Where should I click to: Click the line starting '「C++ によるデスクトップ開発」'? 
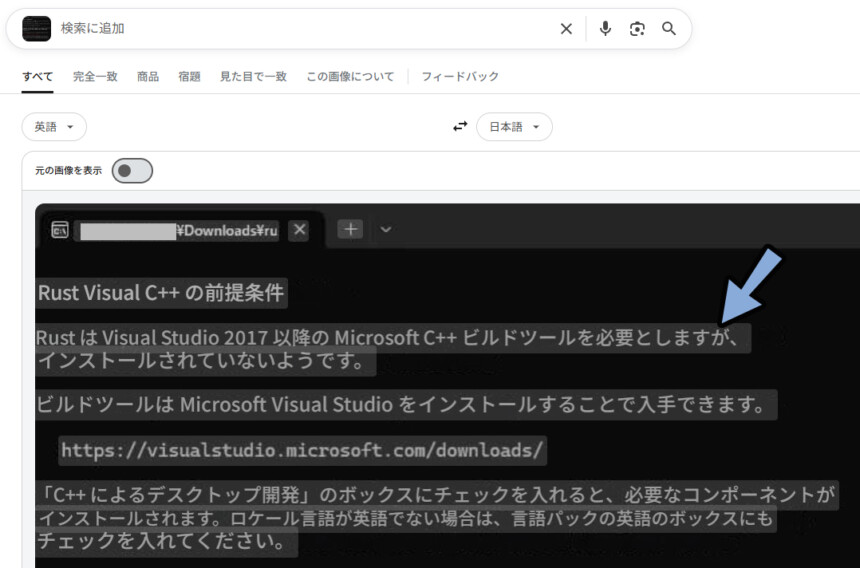437,495
